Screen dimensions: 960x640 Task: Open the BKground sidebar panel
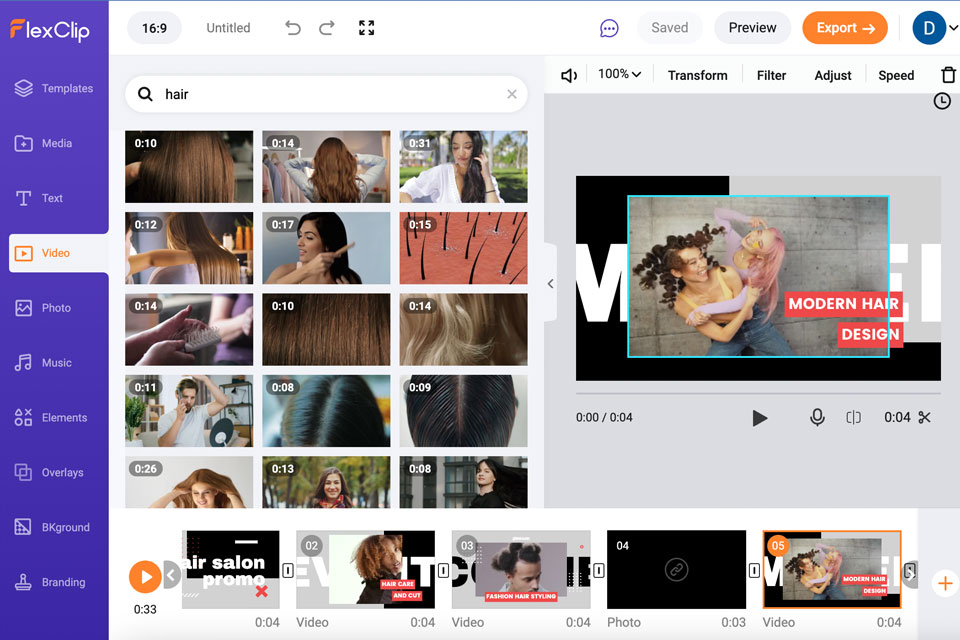52,527
